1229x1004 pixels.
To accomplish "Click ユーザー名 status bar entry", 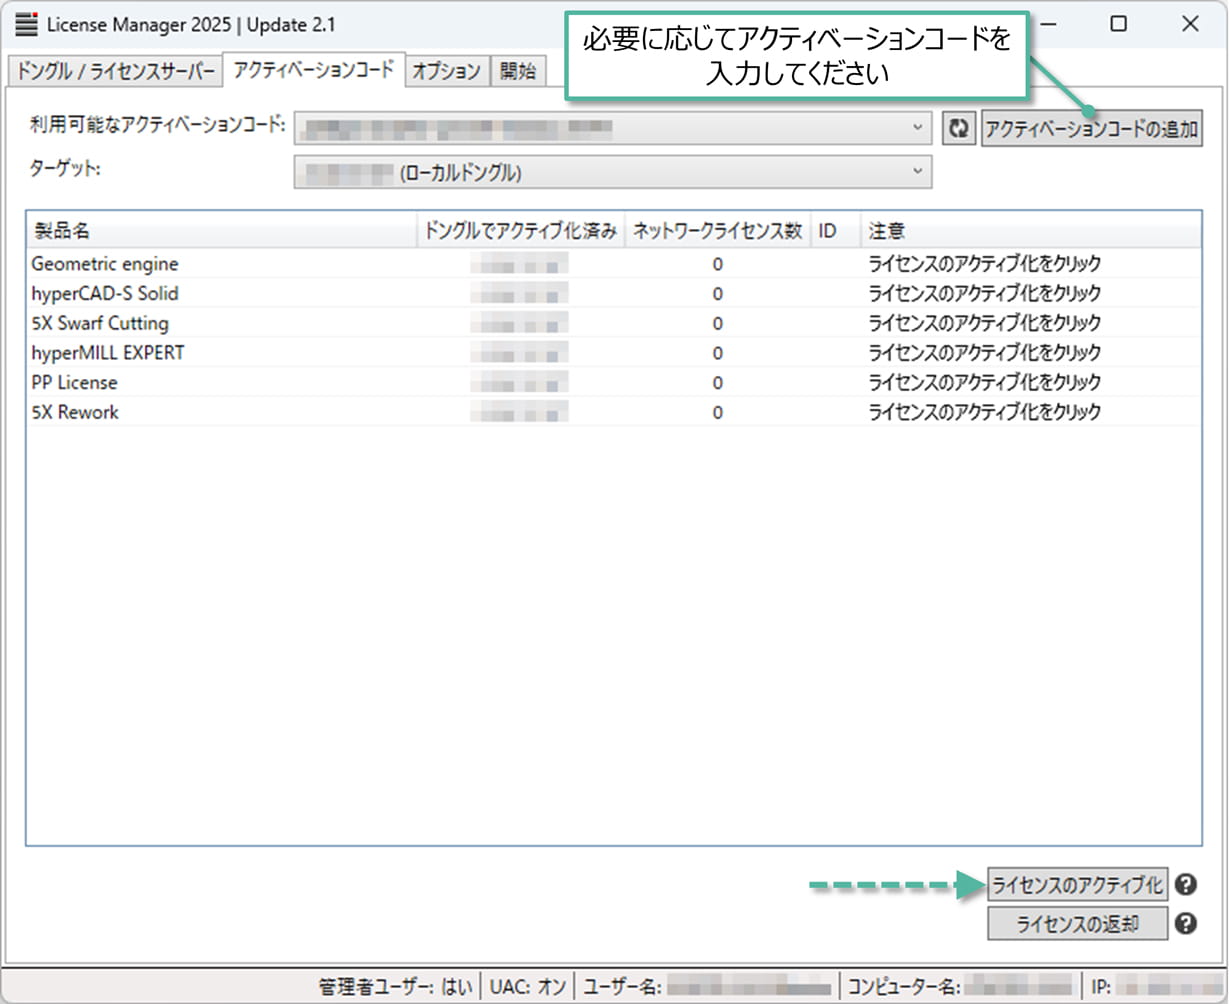I will point(708,986).
